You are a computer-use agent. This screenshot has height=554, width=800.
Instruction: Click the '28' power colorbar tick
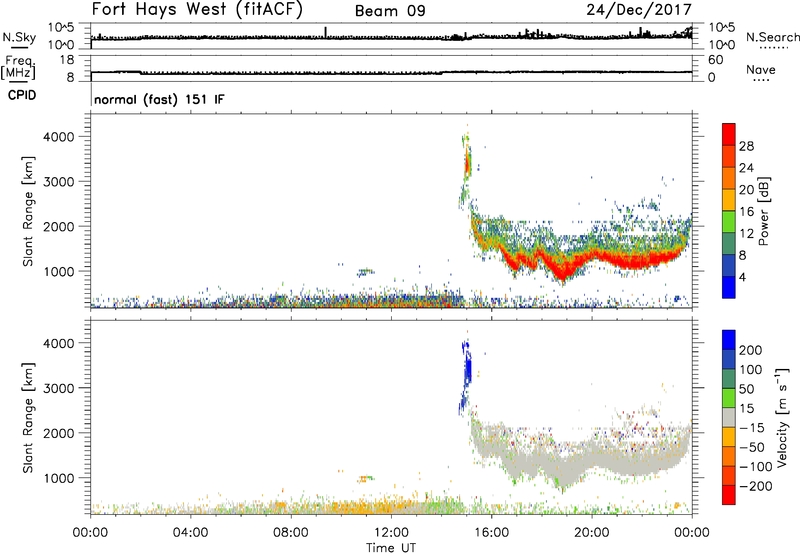click(x=746, y=146)
